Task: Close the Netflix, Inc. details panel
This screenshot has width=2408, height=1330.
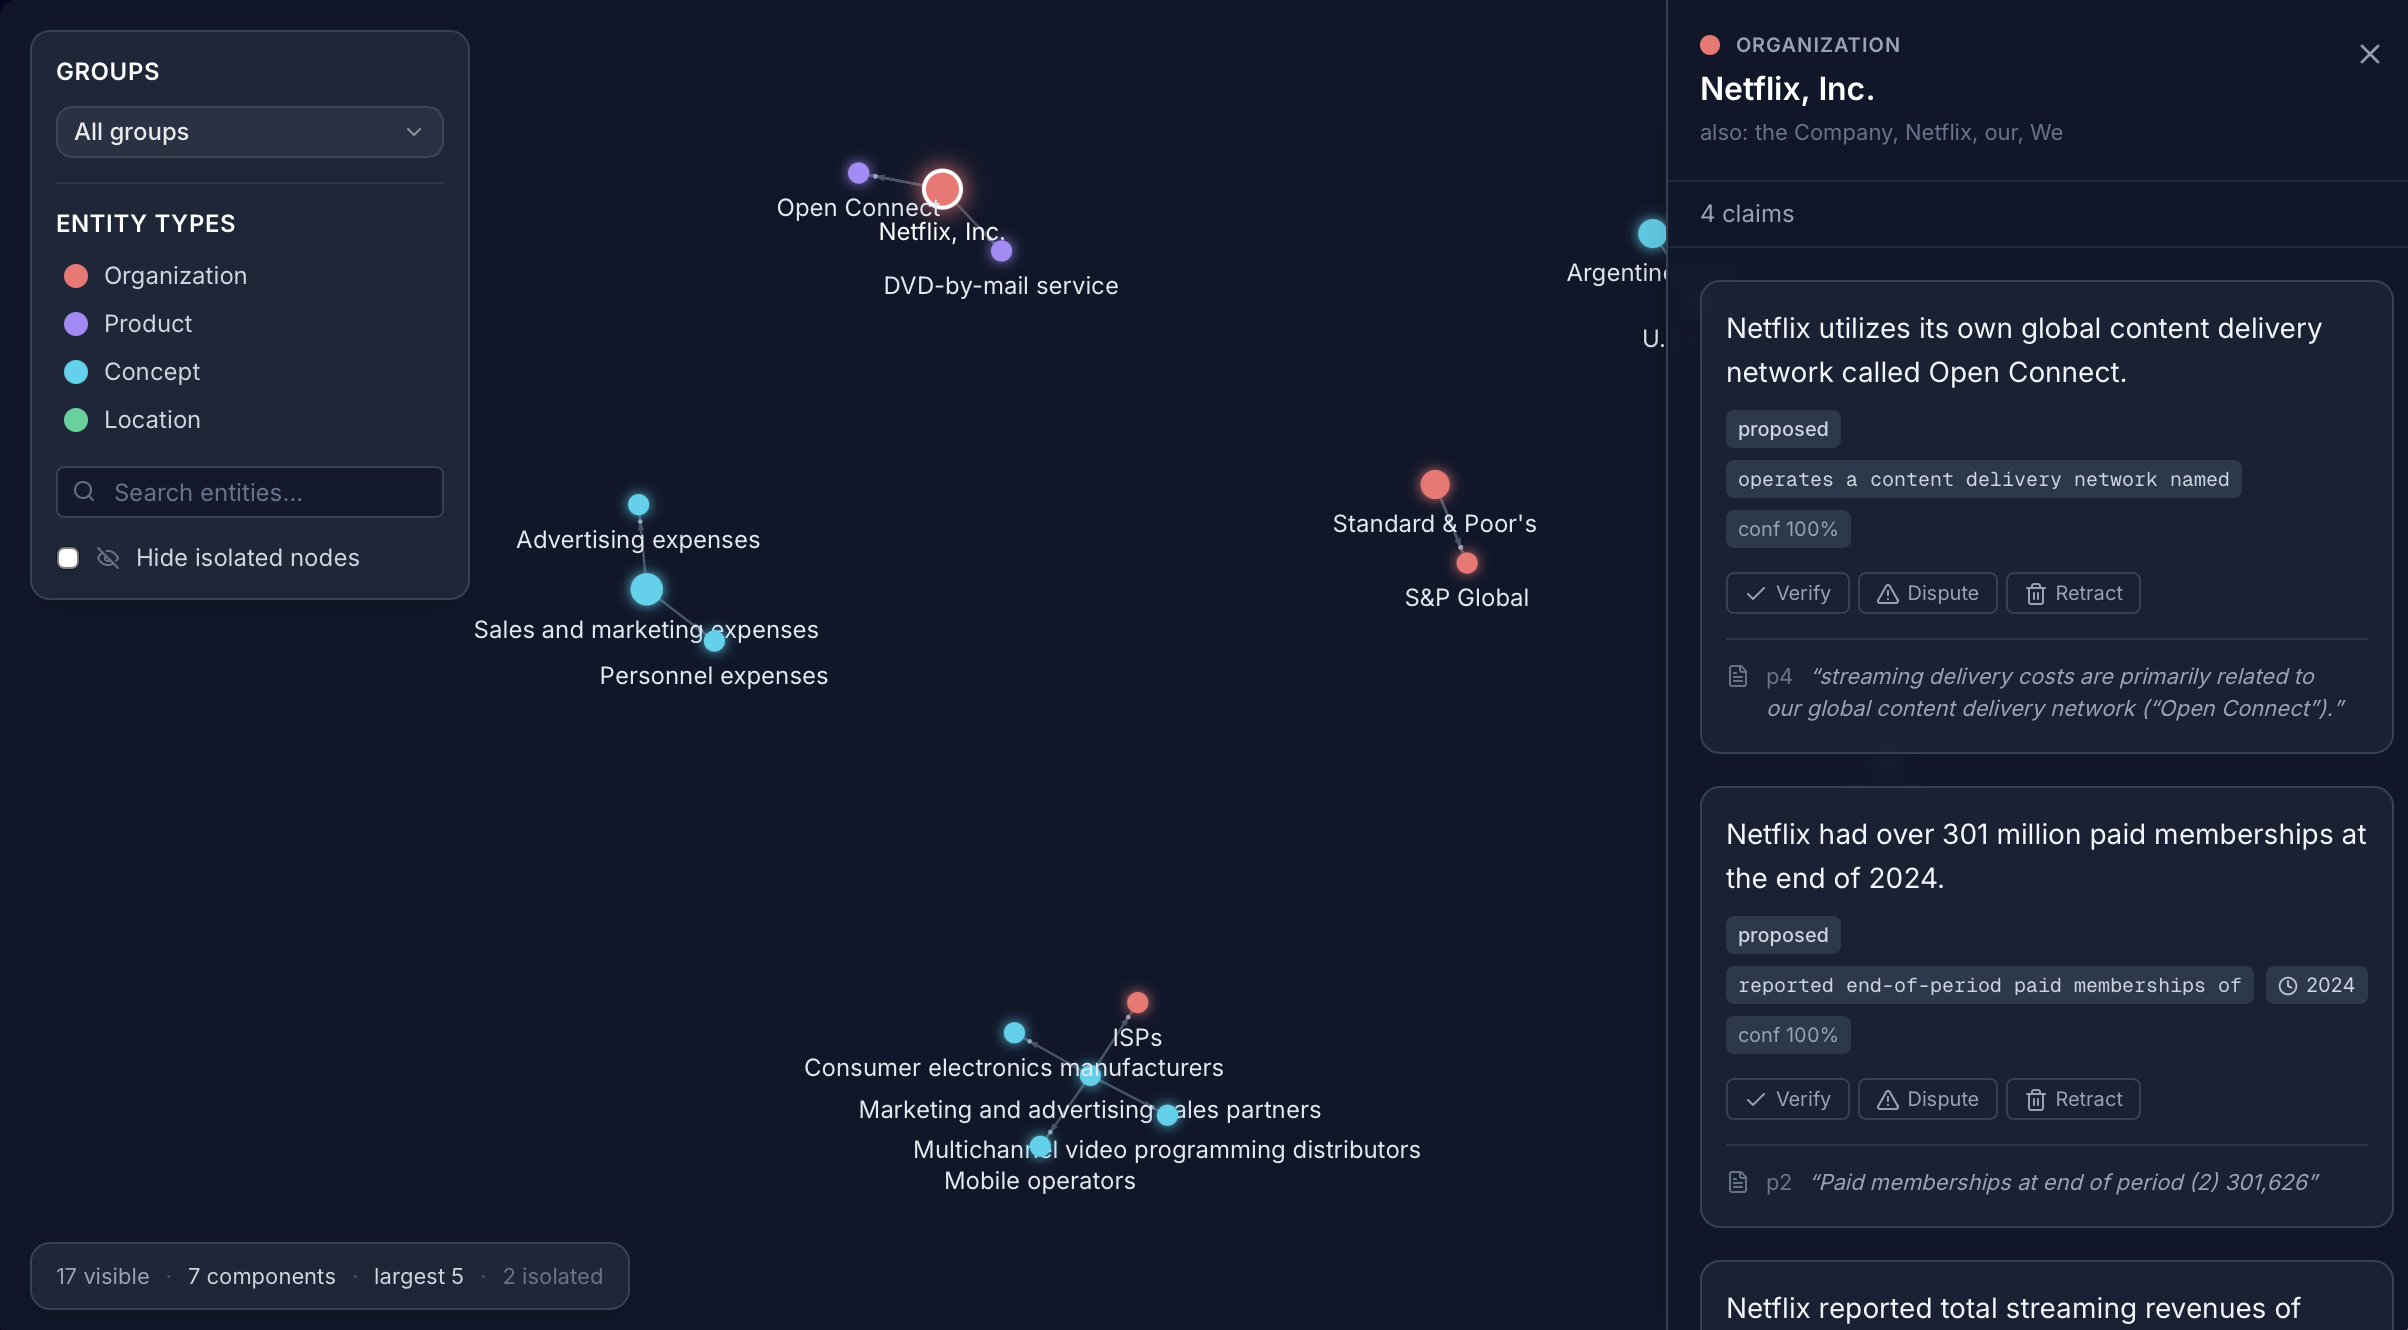Action: click(x=2369, y=54)
